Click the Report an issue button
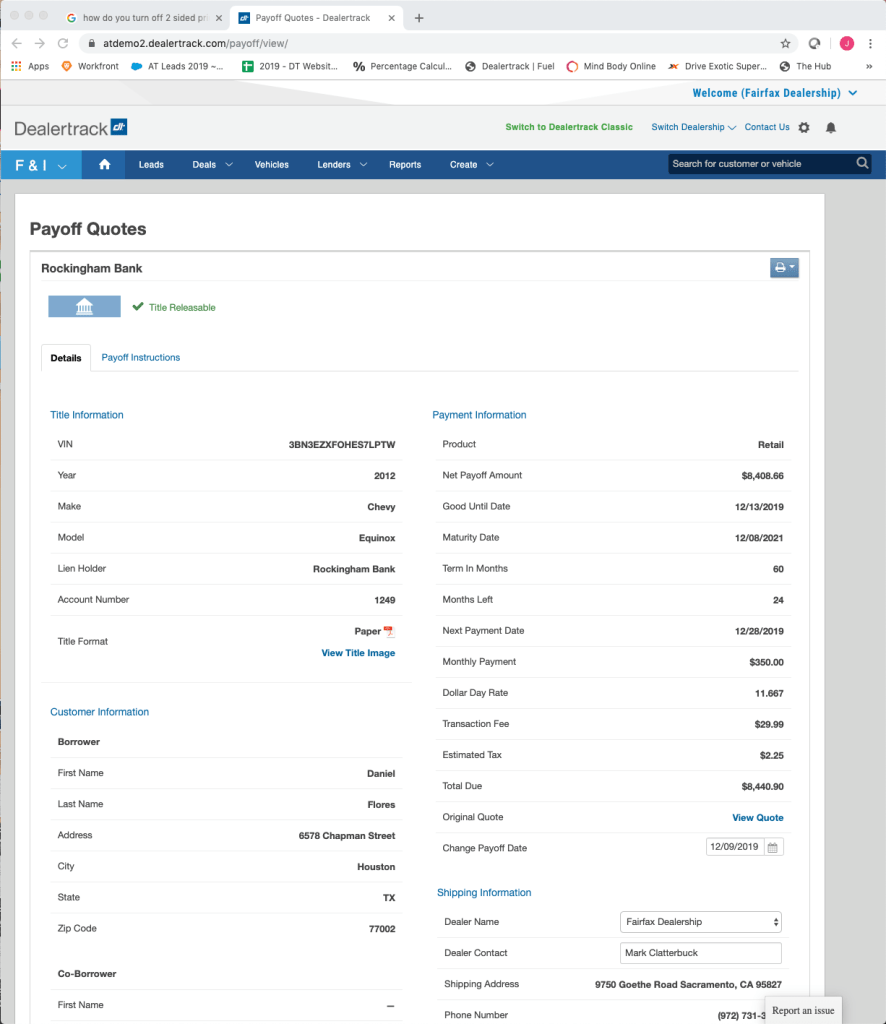Viewport: 886px width, 1024px height. pyautogui.click(x=803, y=1010)
